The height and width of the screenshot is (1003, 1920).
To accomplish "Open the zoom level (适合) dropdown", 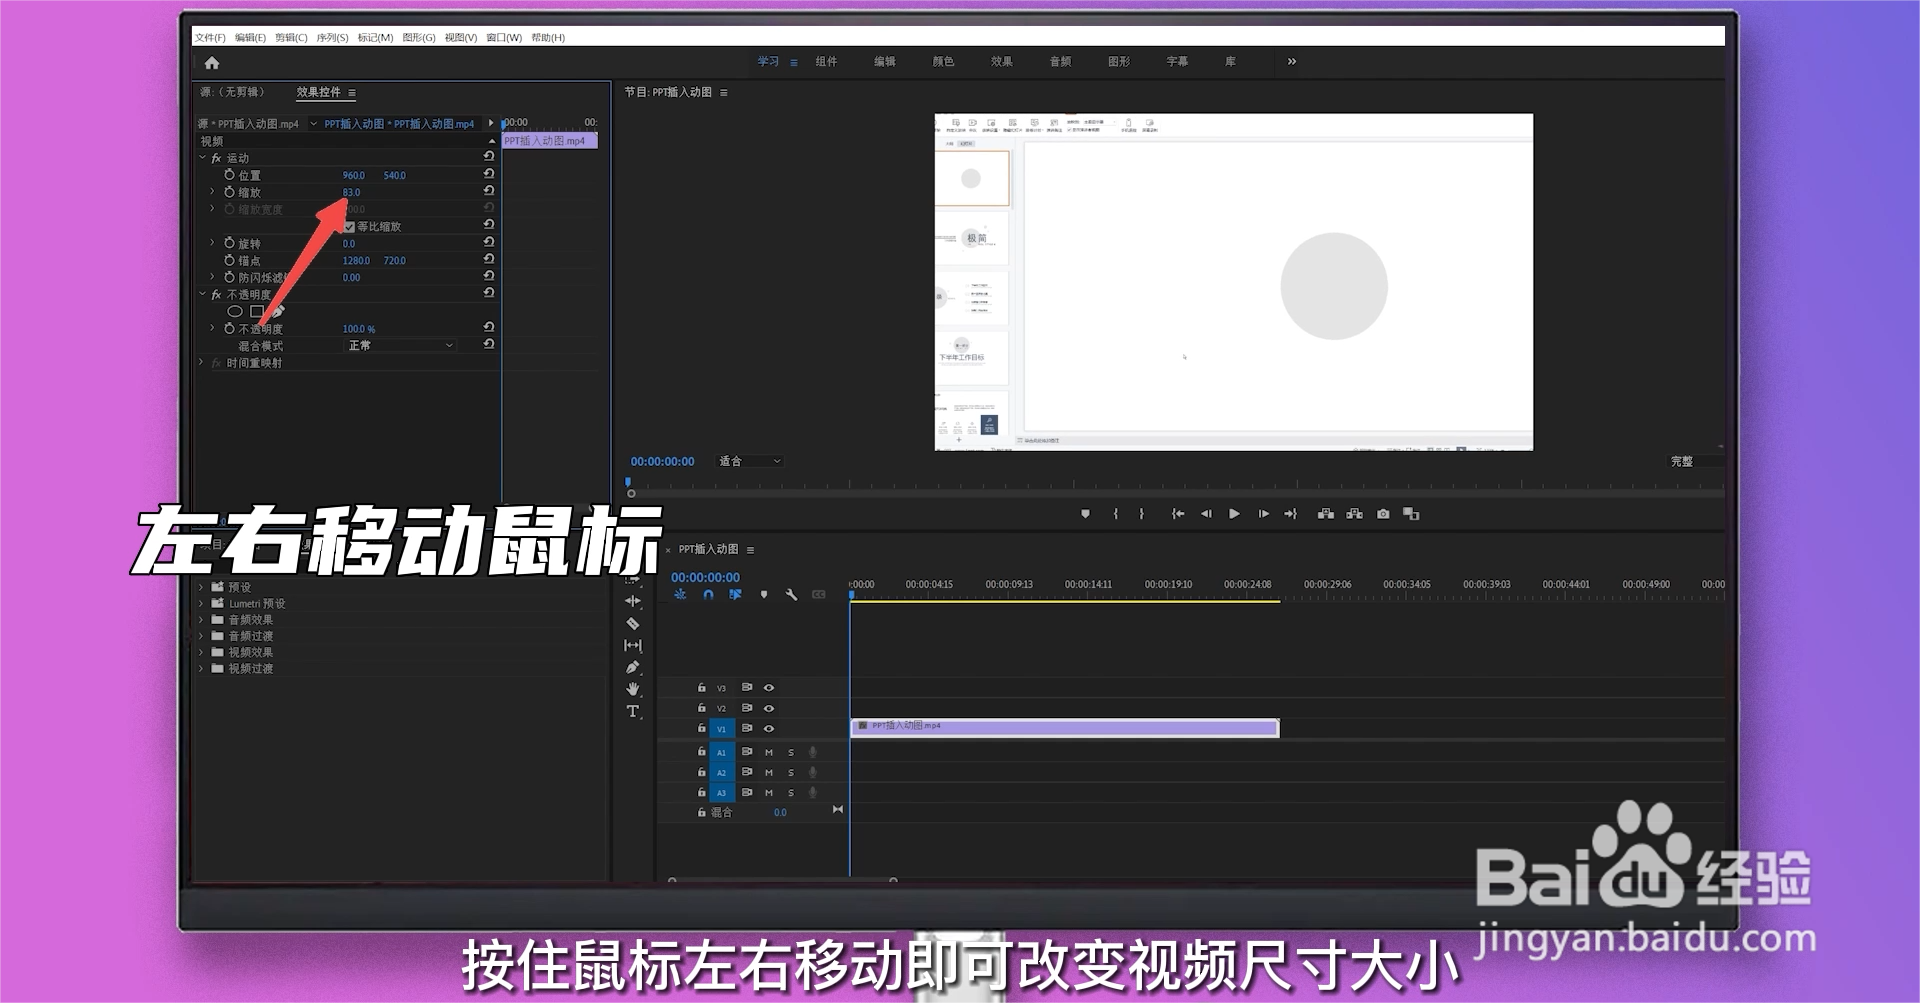I will coord(750,461).
